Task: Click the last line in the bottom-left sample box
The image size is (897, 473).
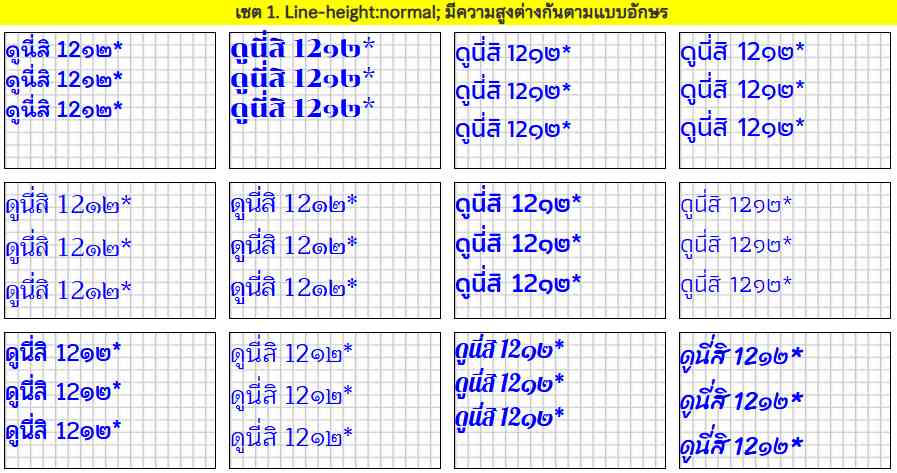Action: coord(64,433)
